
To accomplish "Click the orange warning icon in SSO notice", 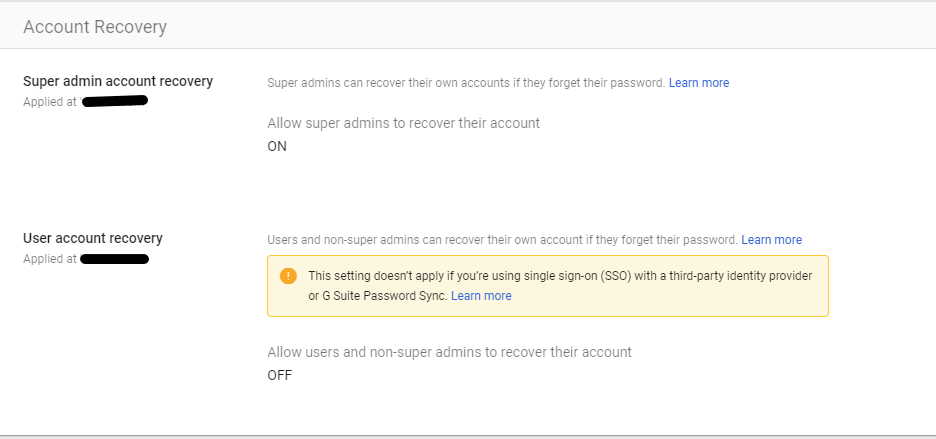I will 288,276.
